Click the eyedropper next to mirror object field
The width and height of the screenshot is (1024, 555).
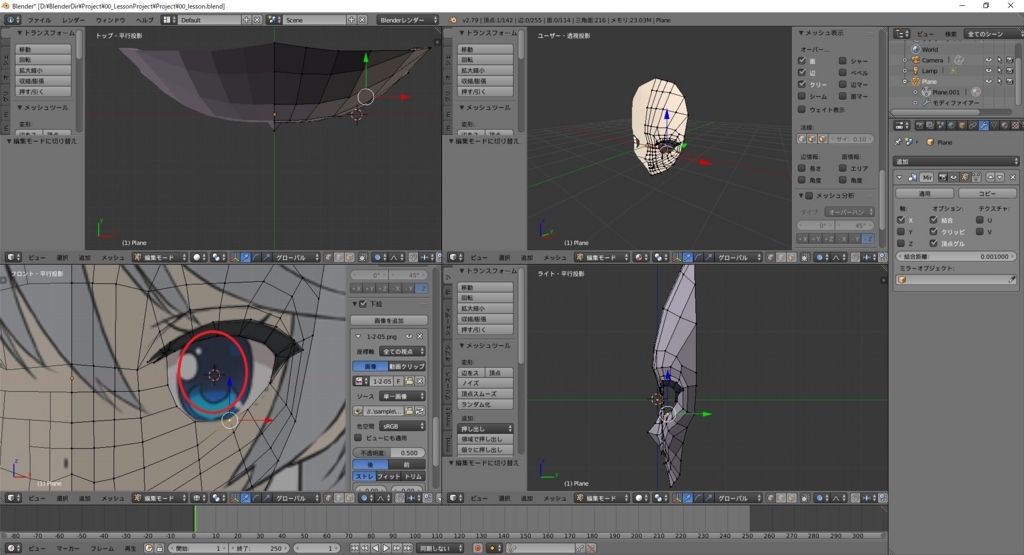[1011, 280]
